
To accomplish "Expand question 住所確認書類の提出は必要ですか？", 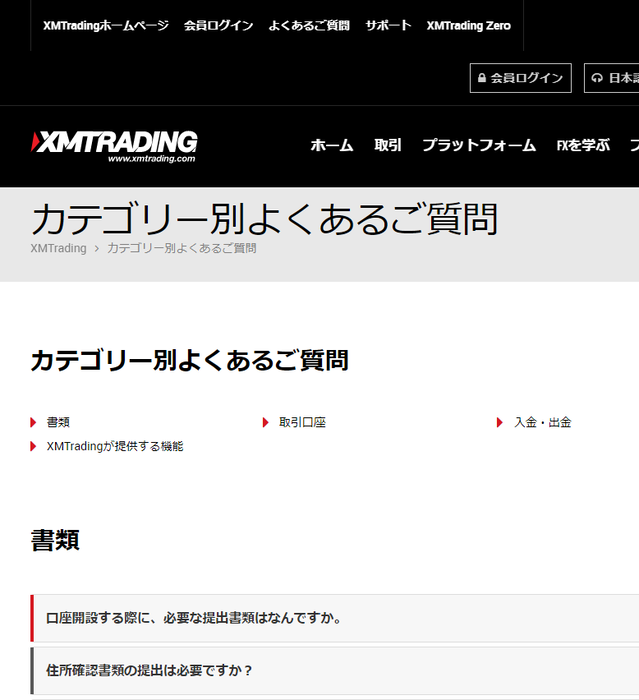I will 335,671.
